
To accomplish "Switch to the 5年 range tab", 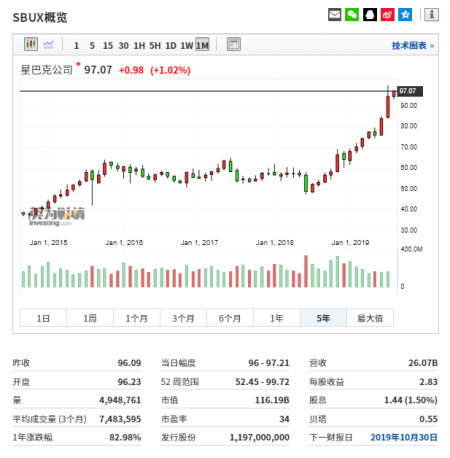I will (x=323, y=318).
